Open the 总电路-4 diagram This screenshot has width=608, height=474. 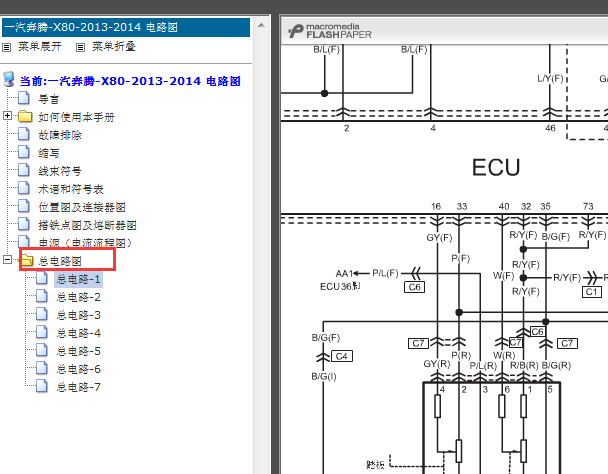pos(78,333)
